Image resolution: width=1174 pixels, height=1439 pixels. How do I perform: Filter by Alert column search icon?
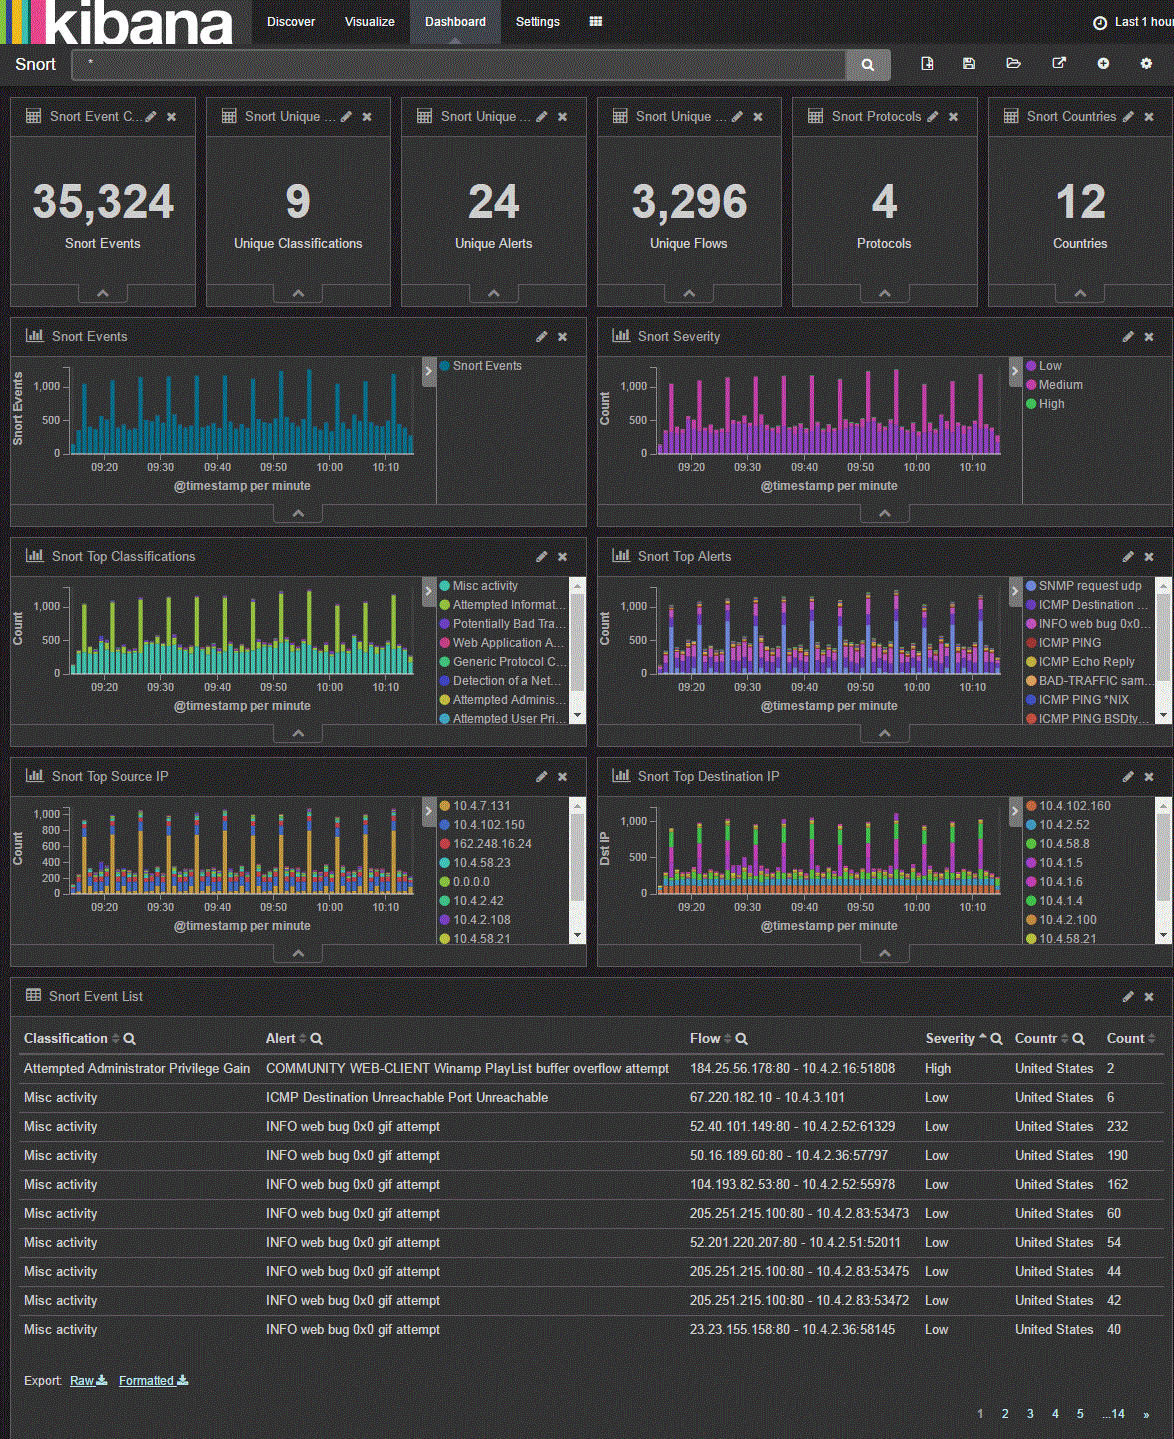[317, 1039]
